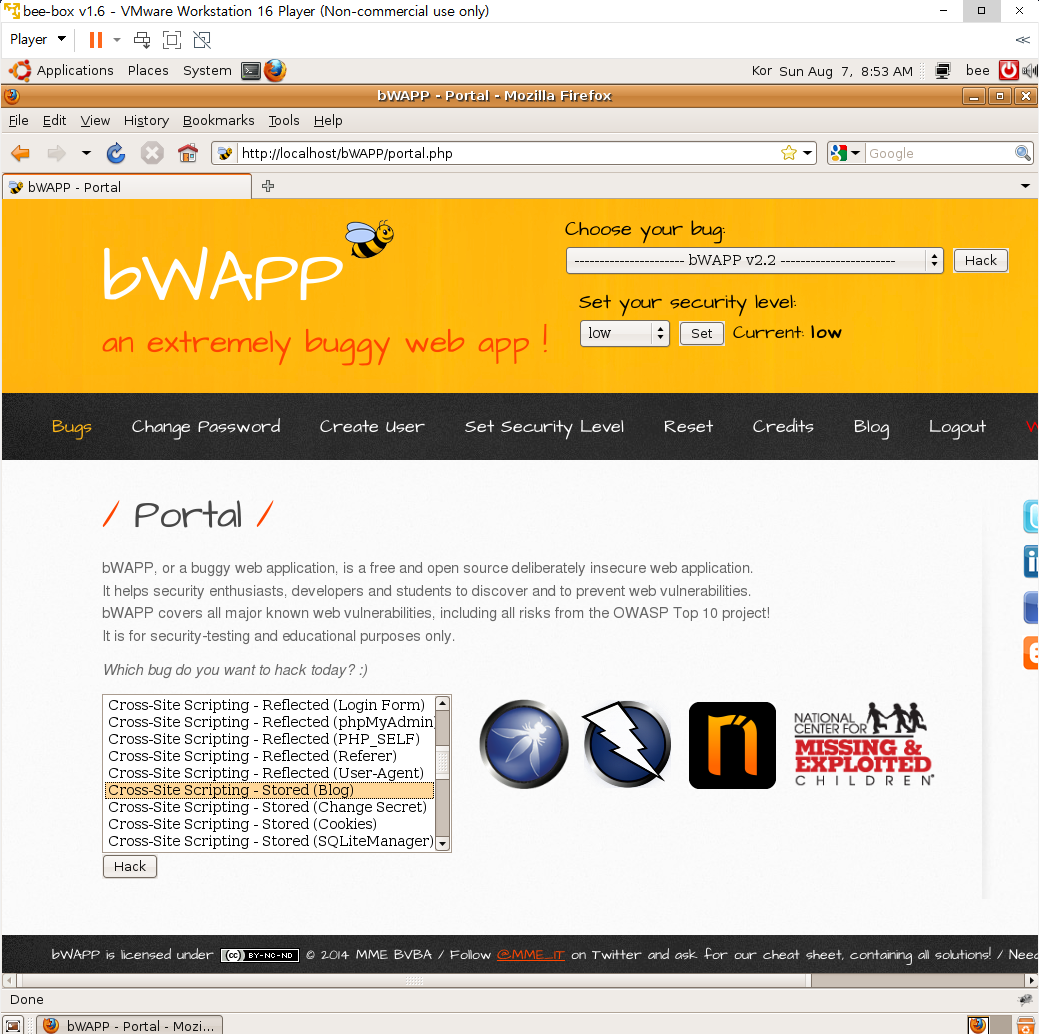The width and height of the screenshot is (1039, 1034).
Task: Open the address bar history dropdown
Action: coord(807,153)
